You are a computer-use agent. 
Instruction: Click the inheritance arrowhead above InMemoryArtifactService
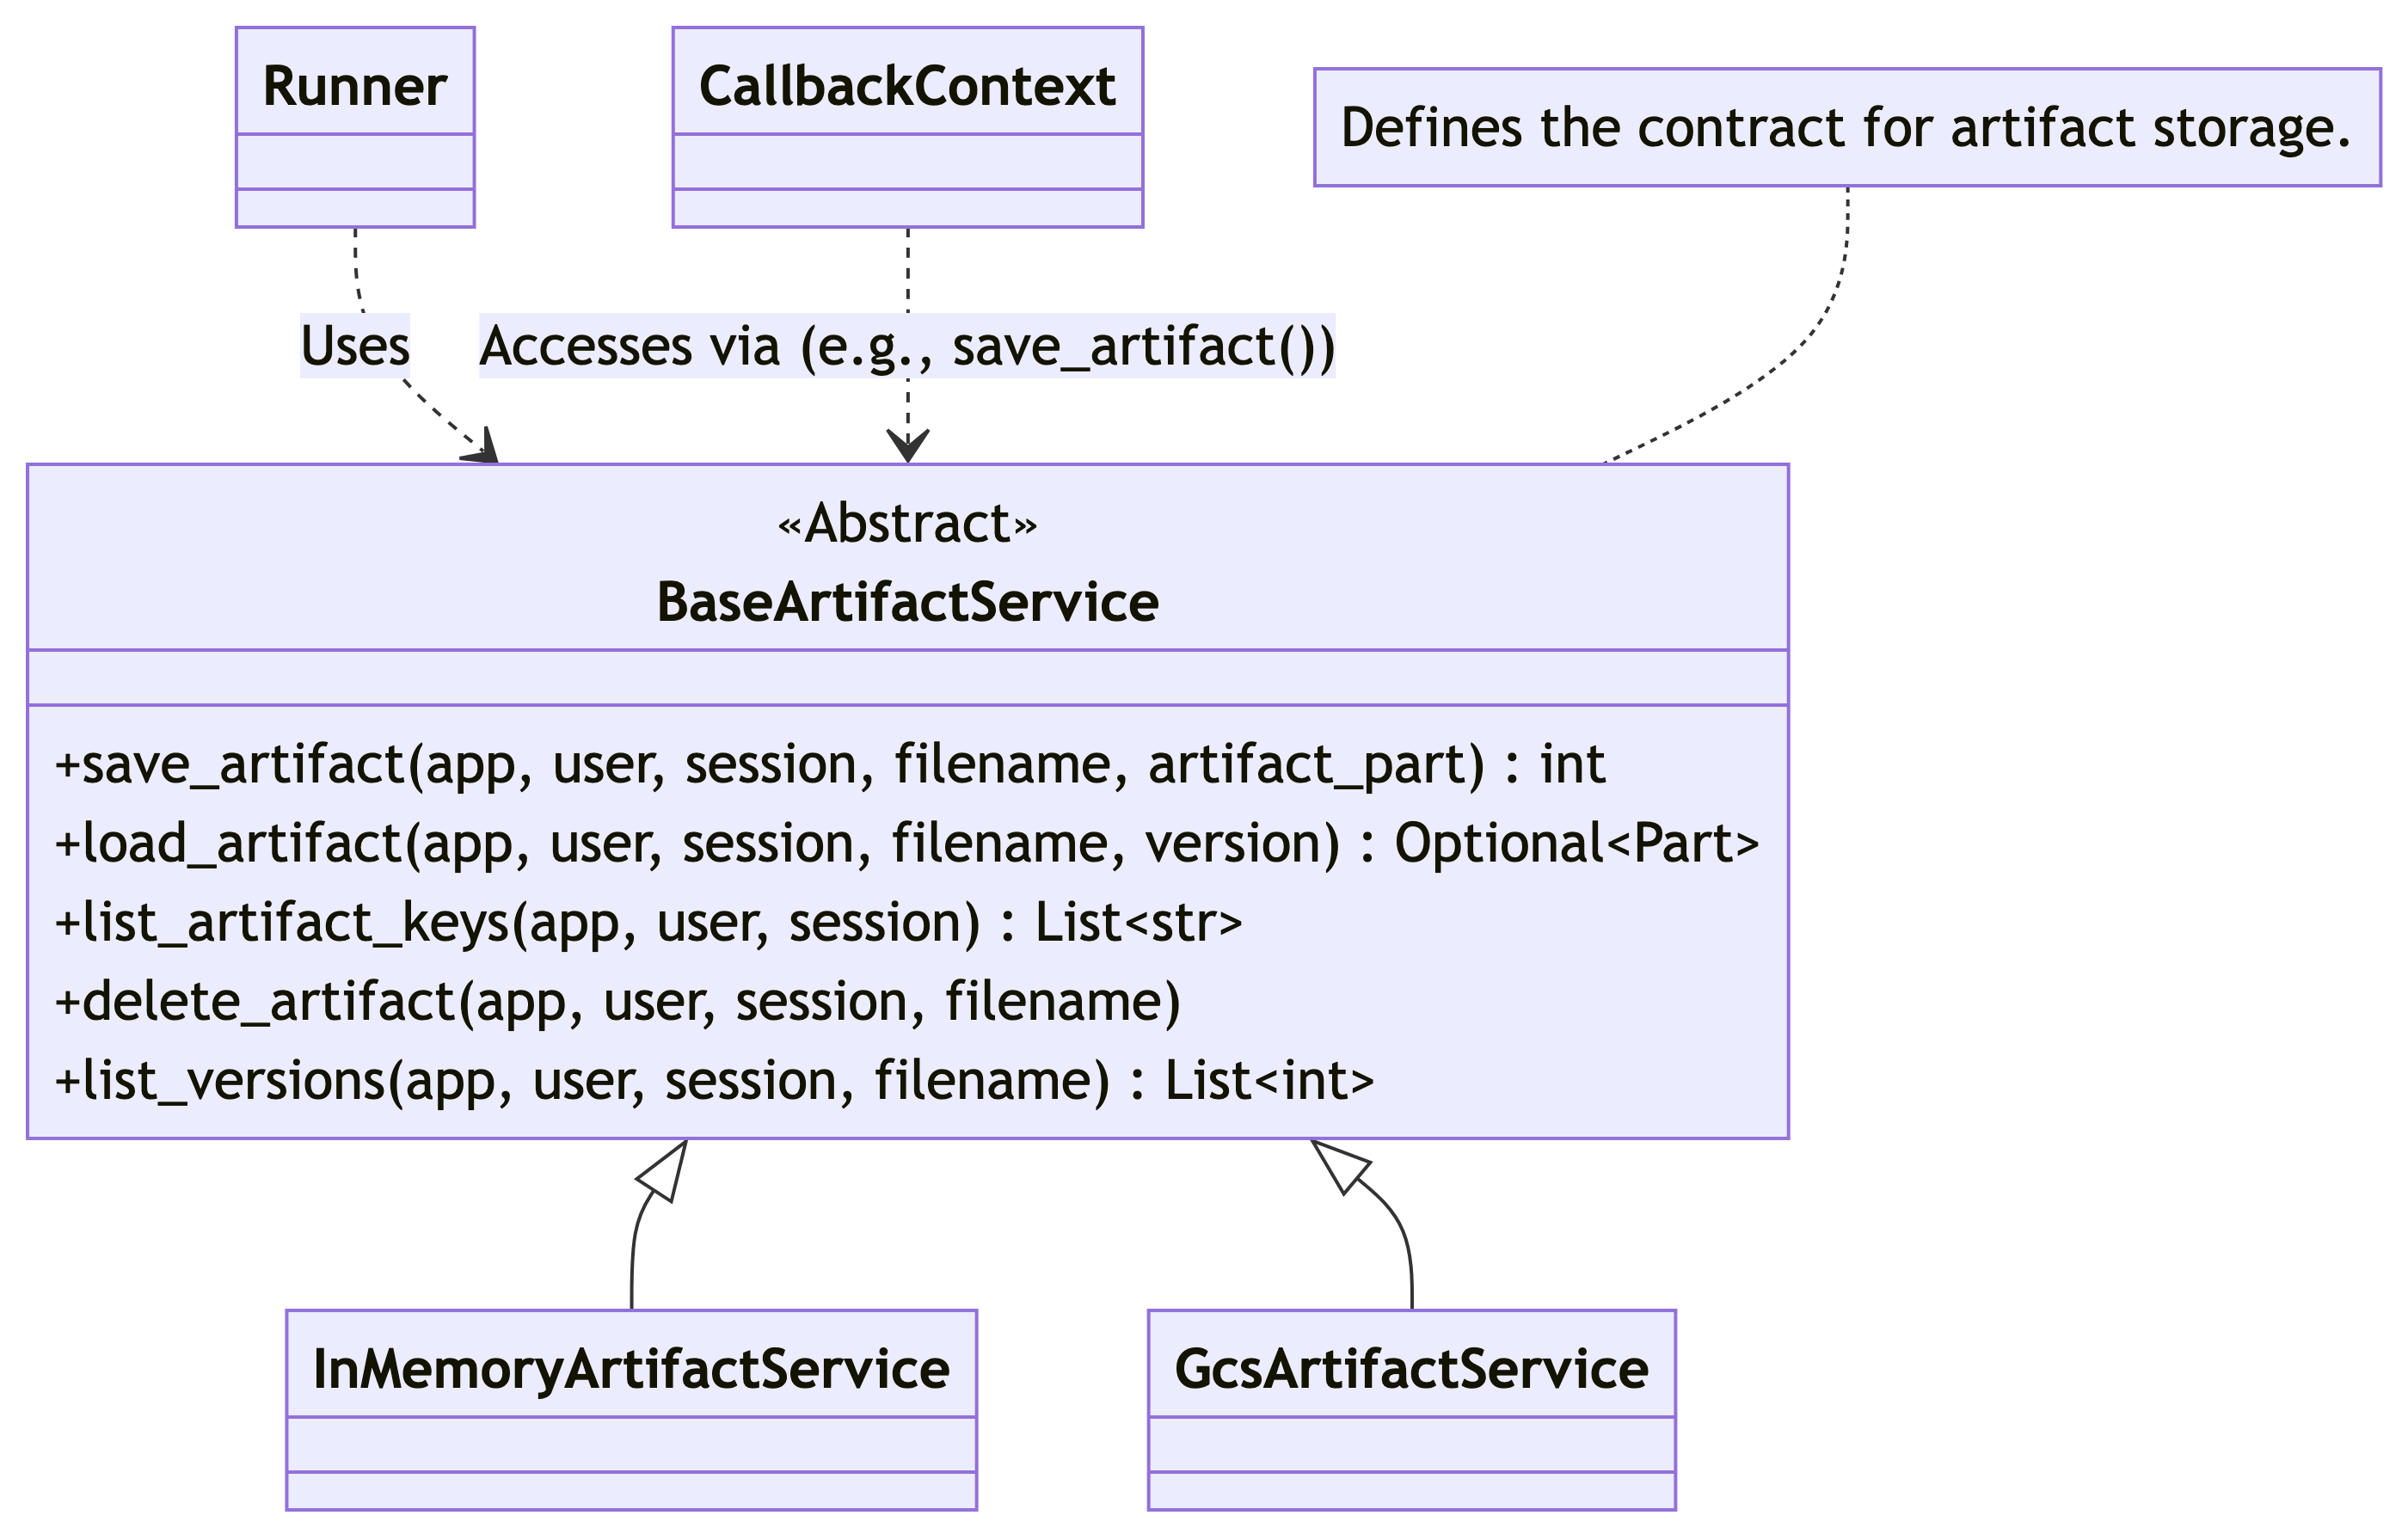point(666,1170)
